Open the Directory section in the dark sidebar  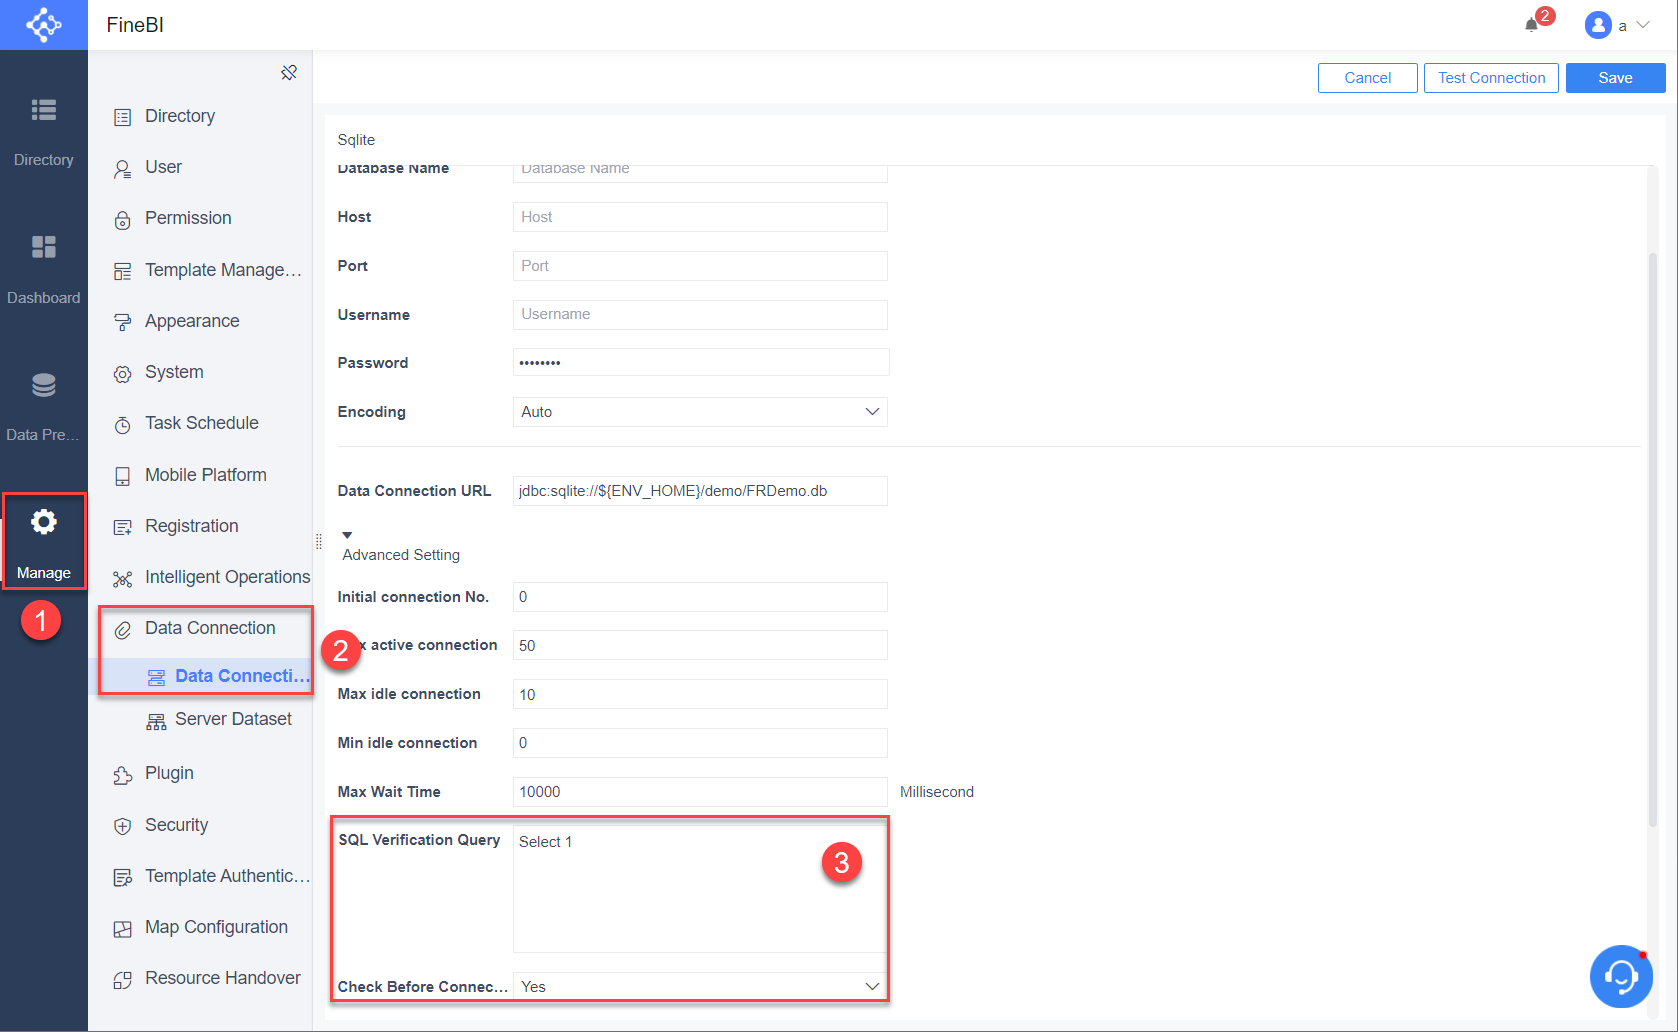pos(43,131)
